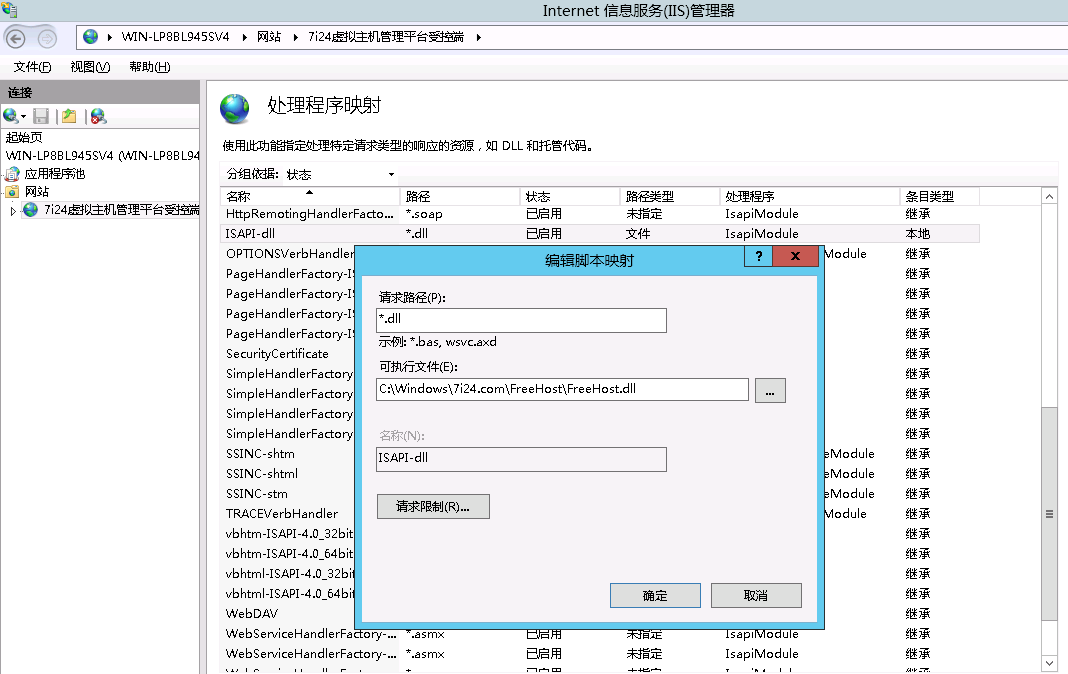Click the folder up-level icon in Connections toolbar
This screenshot has width=1068, height=674.
click(69, 116)
